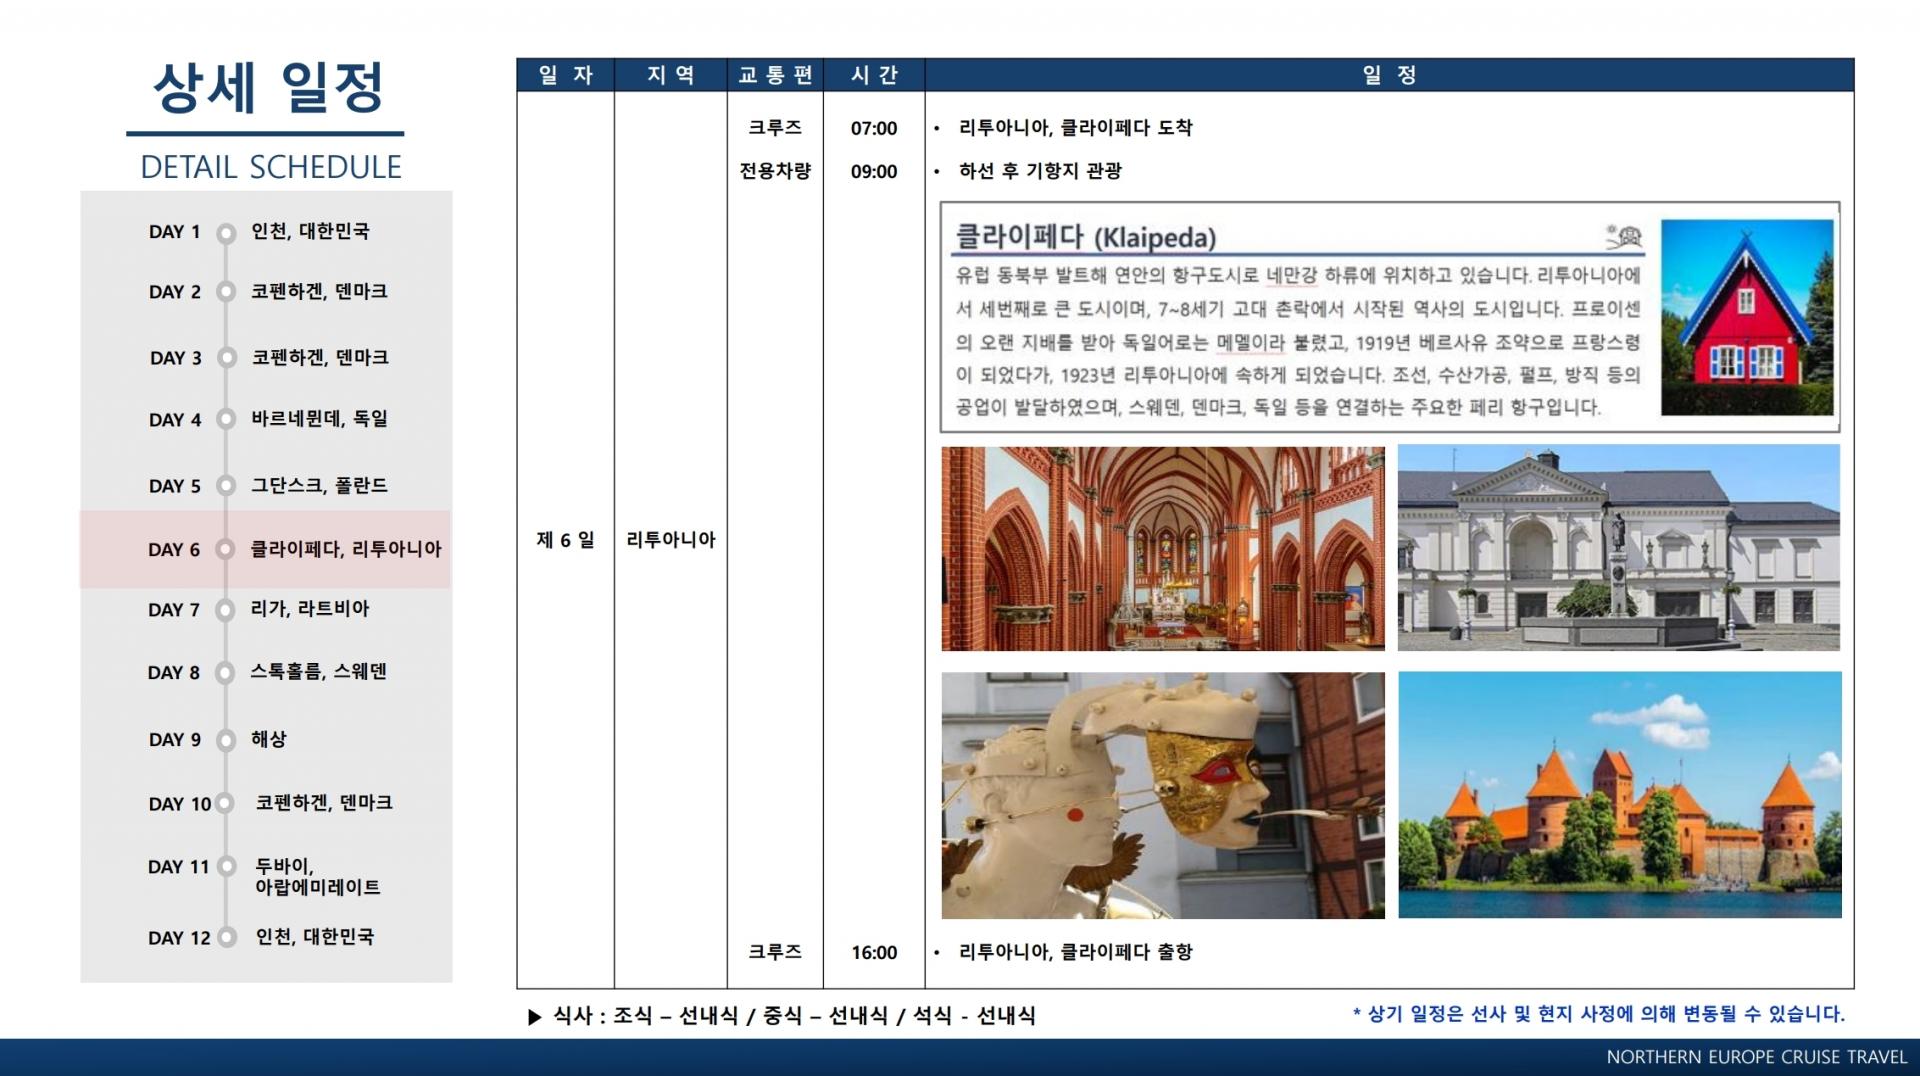Open DAY 4 바르네뮌데, 독일 entry
Screen dimensions: 1920x1076
268,419
